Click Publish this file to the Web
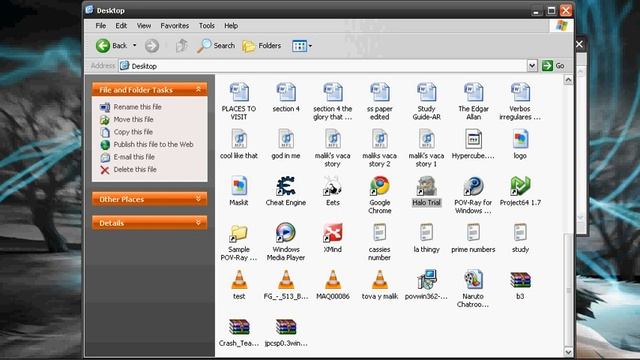 point(153,144)
